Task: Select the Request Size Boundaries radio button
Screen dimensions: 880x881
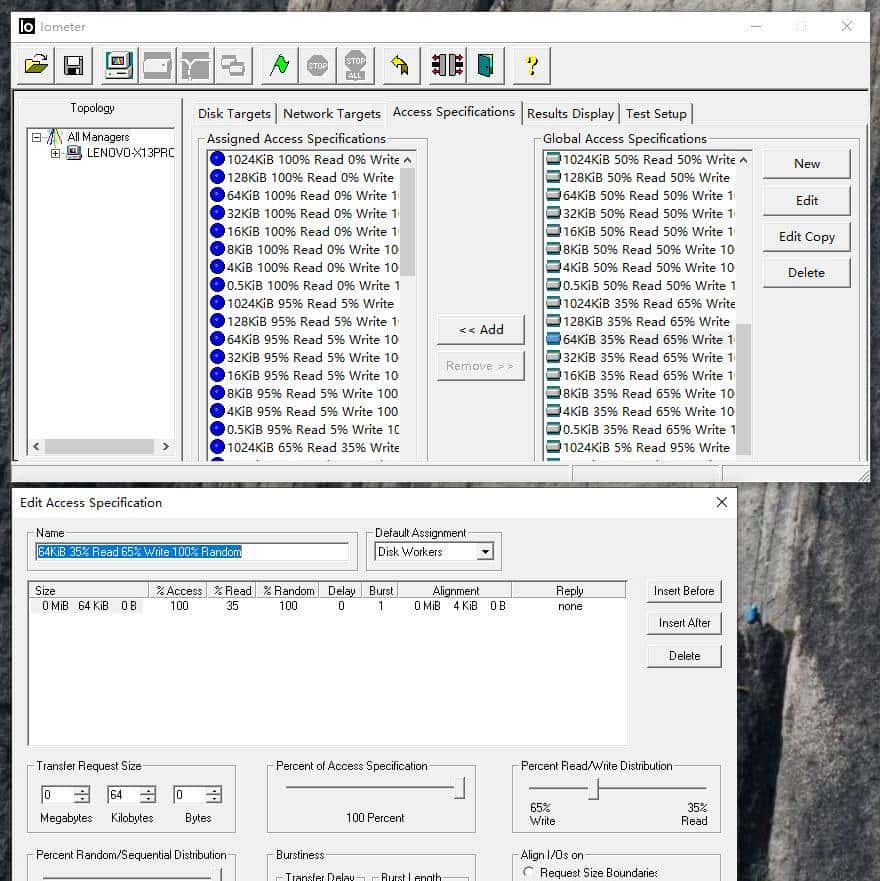Action: tap(529, 872)
